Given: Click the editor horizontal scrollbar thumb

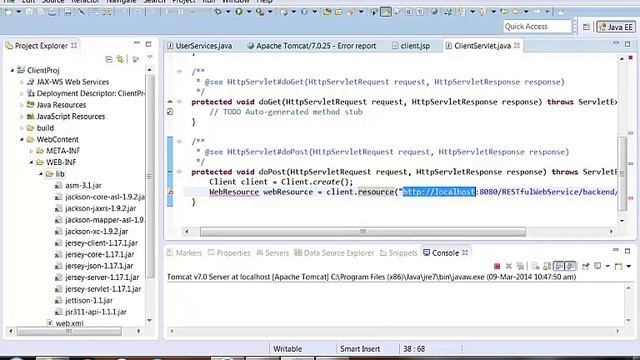Looking at the screenshot, I should click(363, 232).
